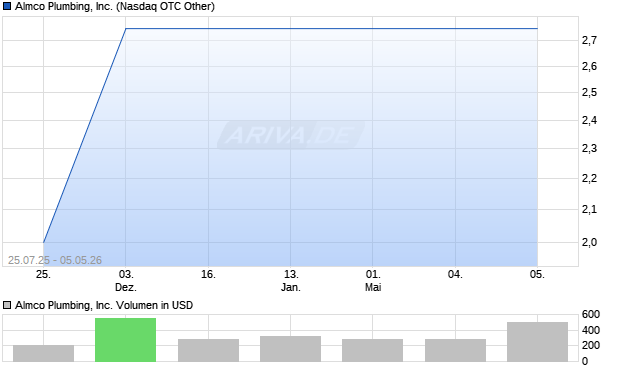Screen dimensions: 620x371
Task: Click the x-axis label '13. Jan.'
Action: click(x=291, y=281)
